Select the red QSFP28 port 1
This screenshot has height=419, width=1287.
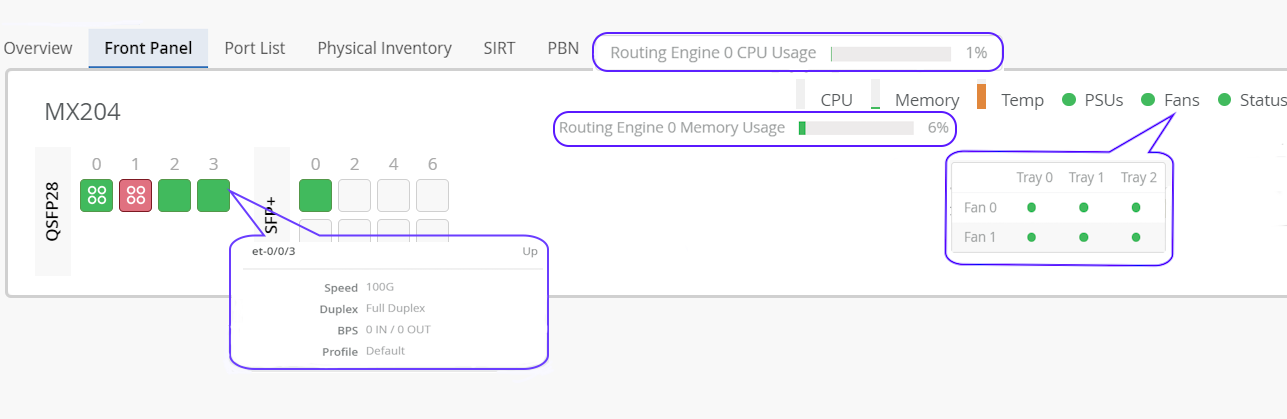click(135, 195)
